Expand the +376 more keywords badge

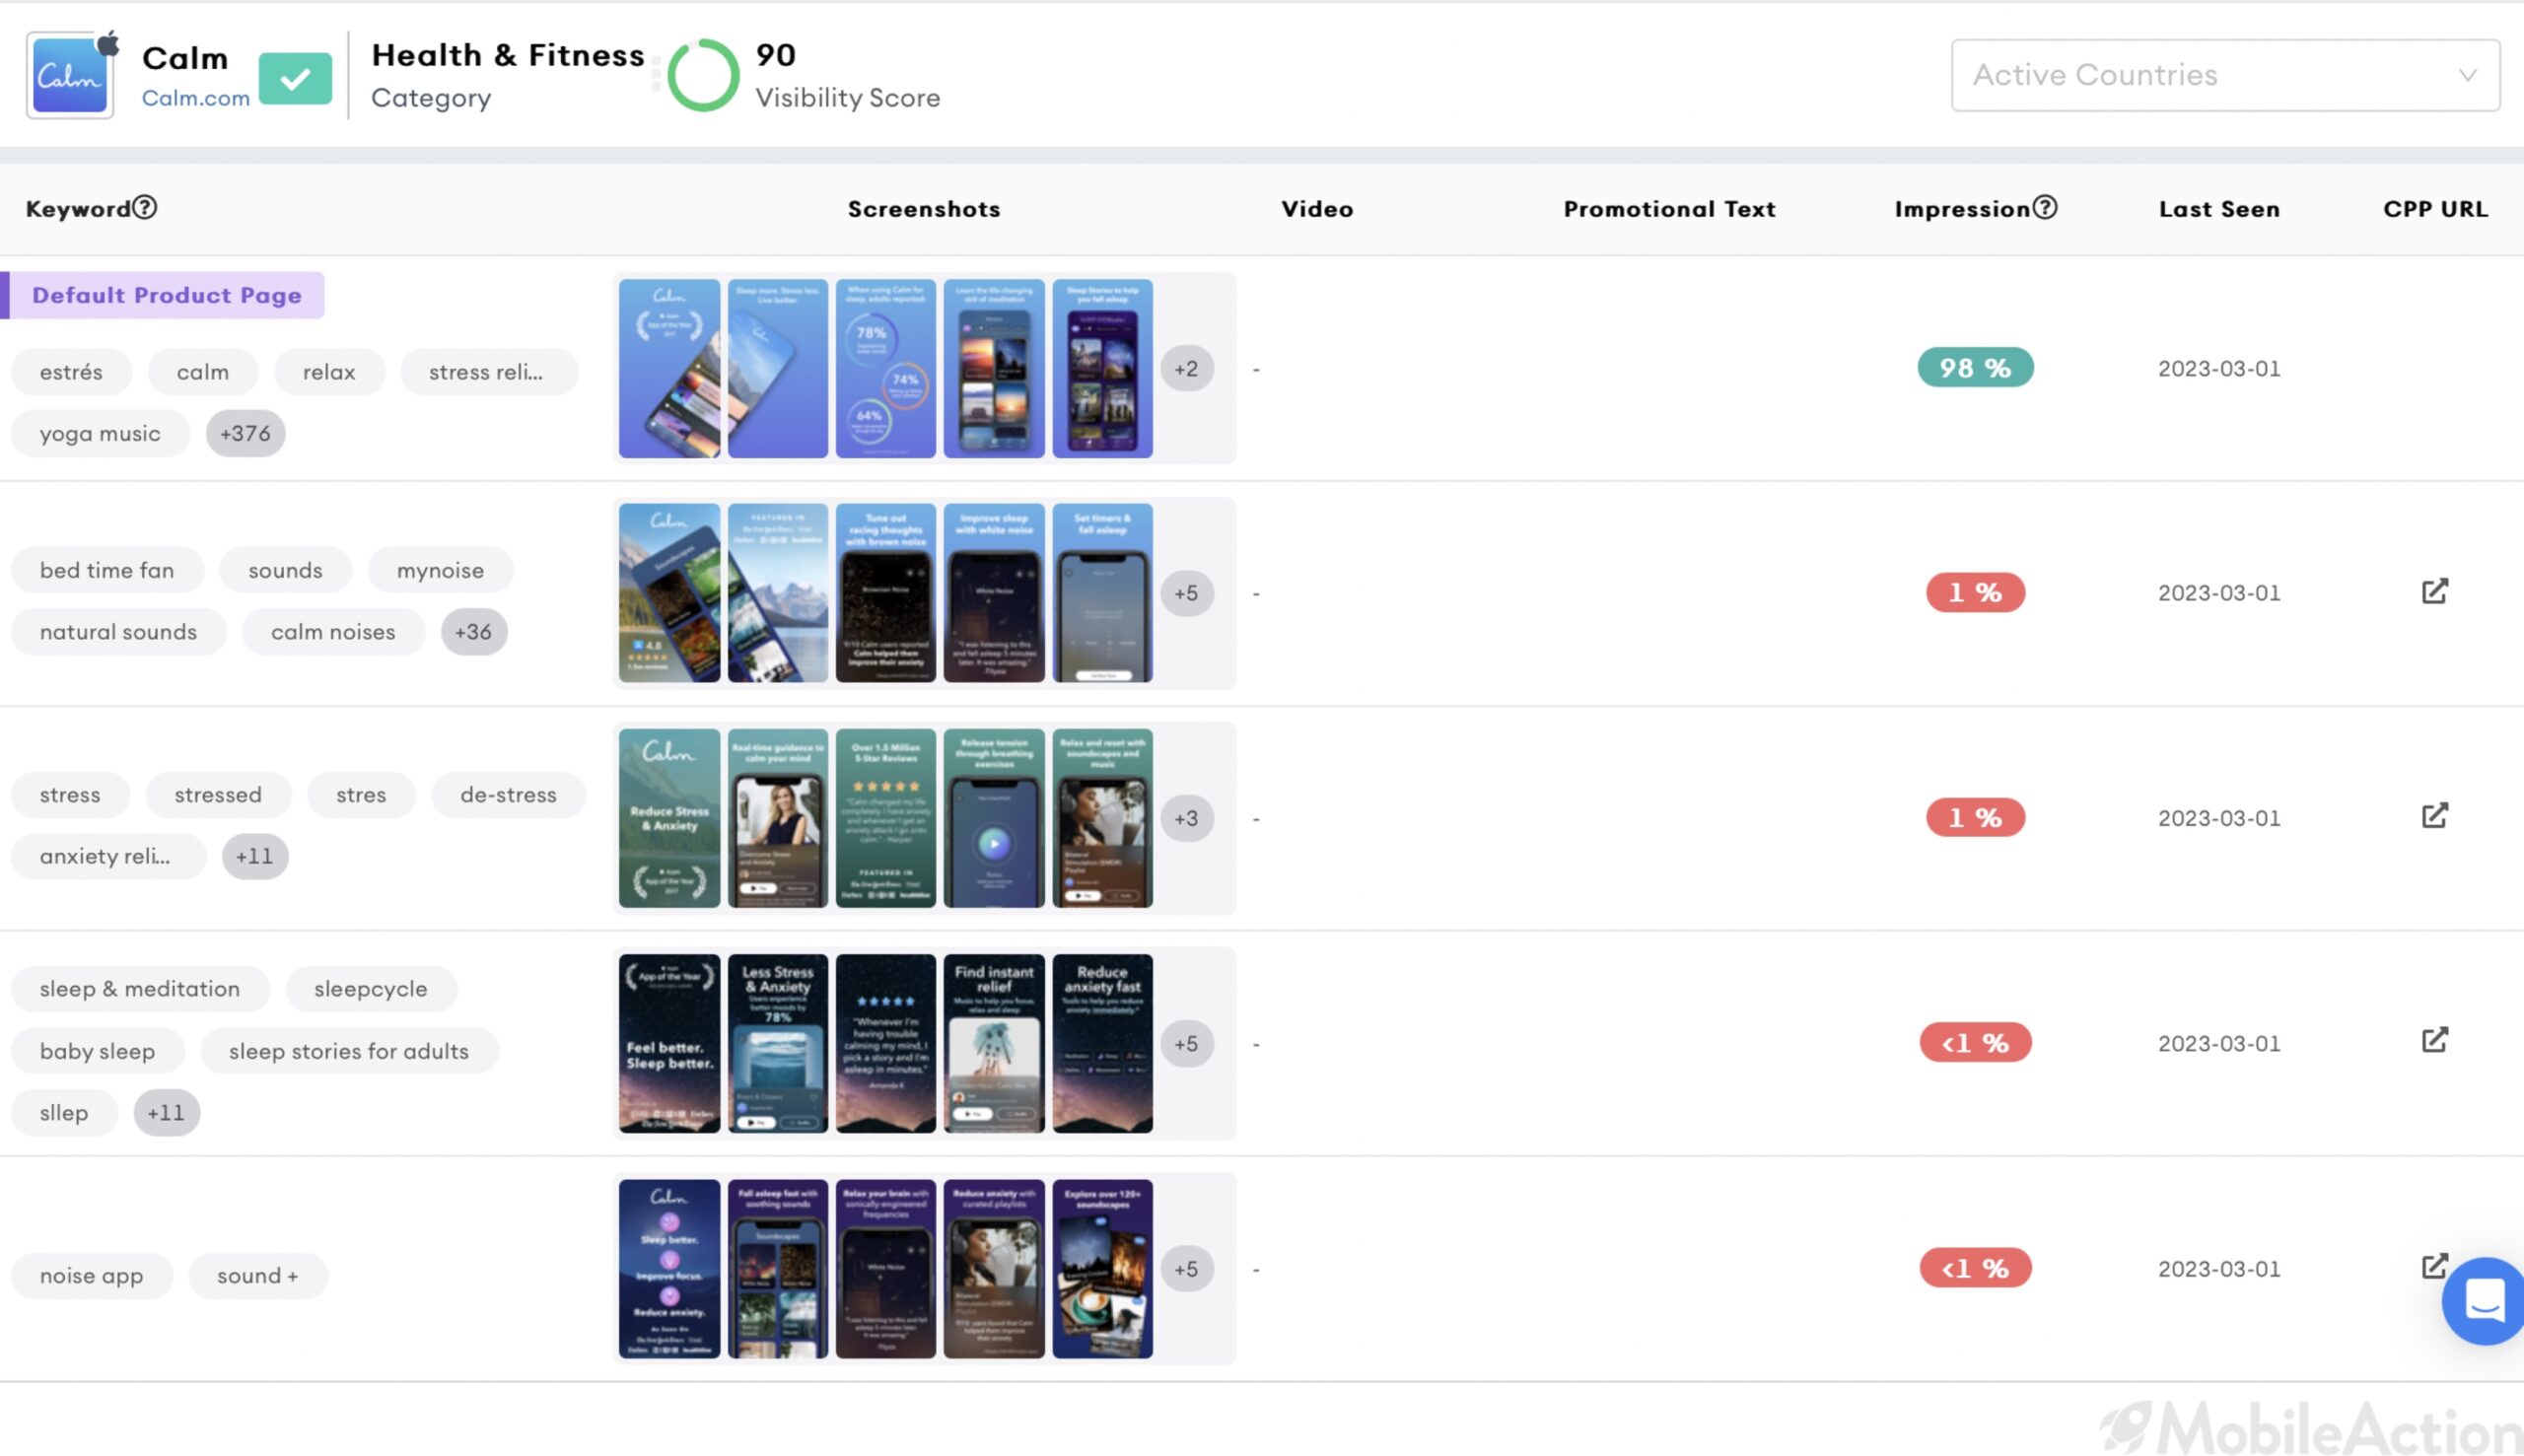click(245, 433)
